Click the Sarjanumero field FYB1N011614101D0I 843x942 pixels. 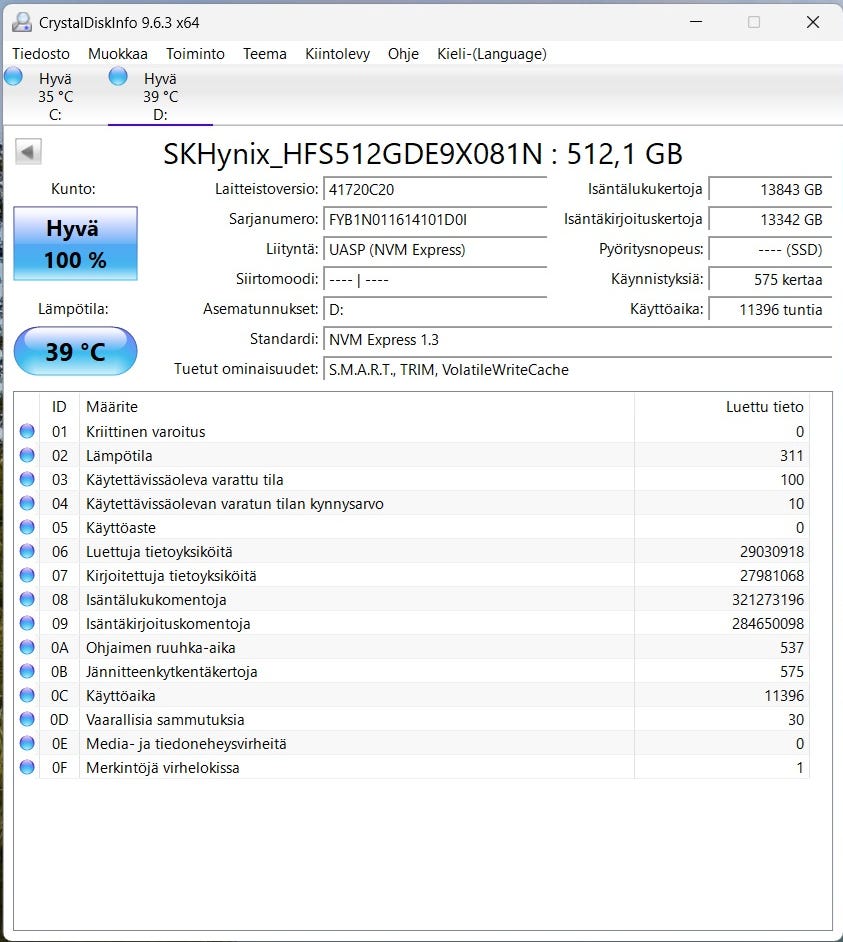click(x=435, y=219)
